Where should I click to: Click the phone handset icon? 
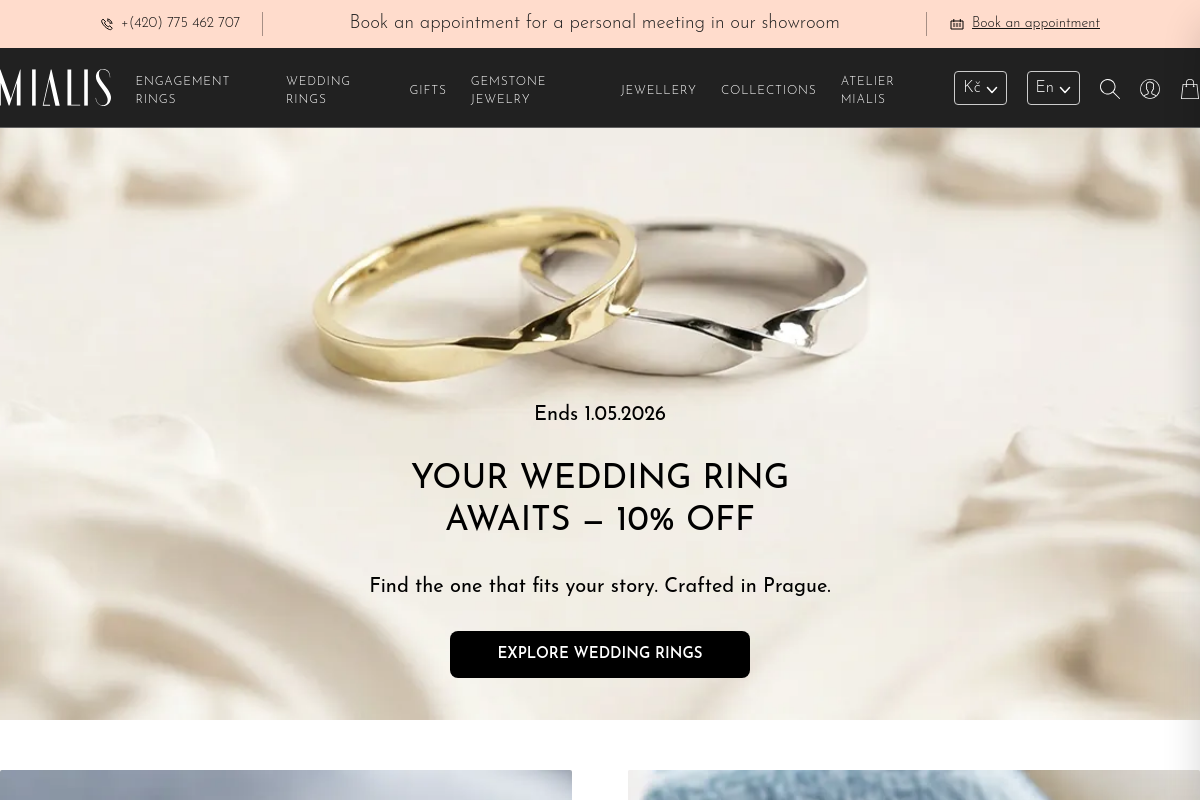(x=107, y=24)
